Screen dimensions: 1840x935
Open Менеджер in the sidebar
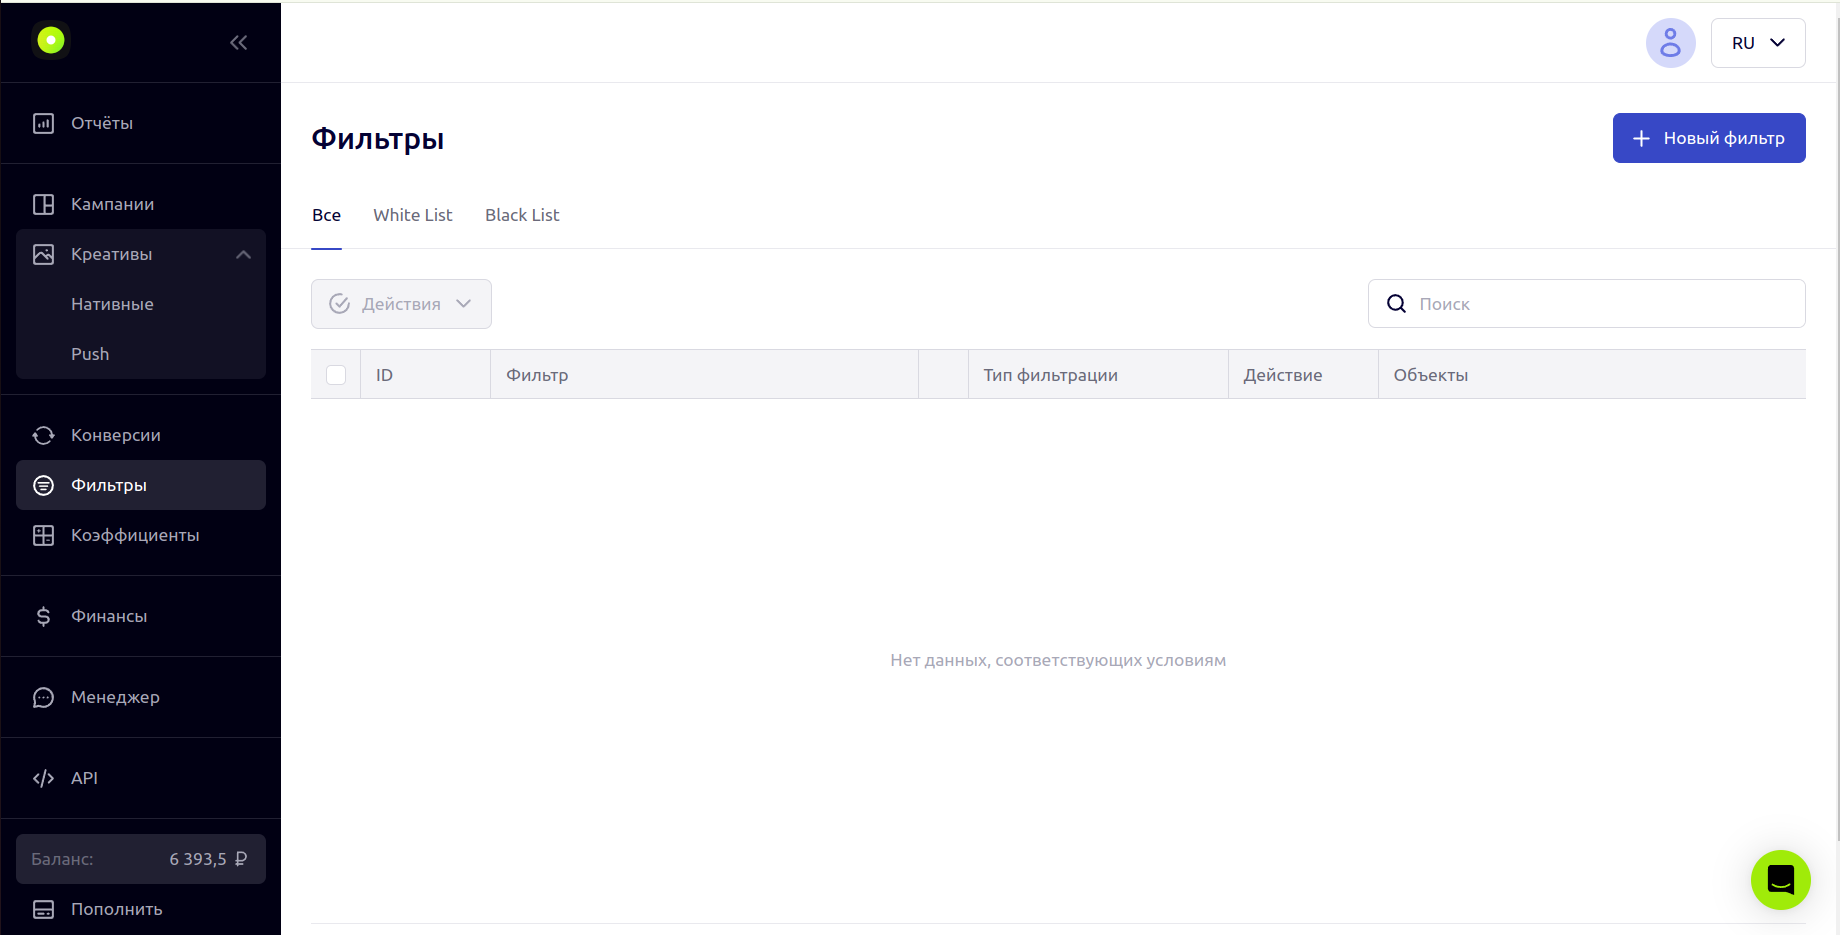141,697
